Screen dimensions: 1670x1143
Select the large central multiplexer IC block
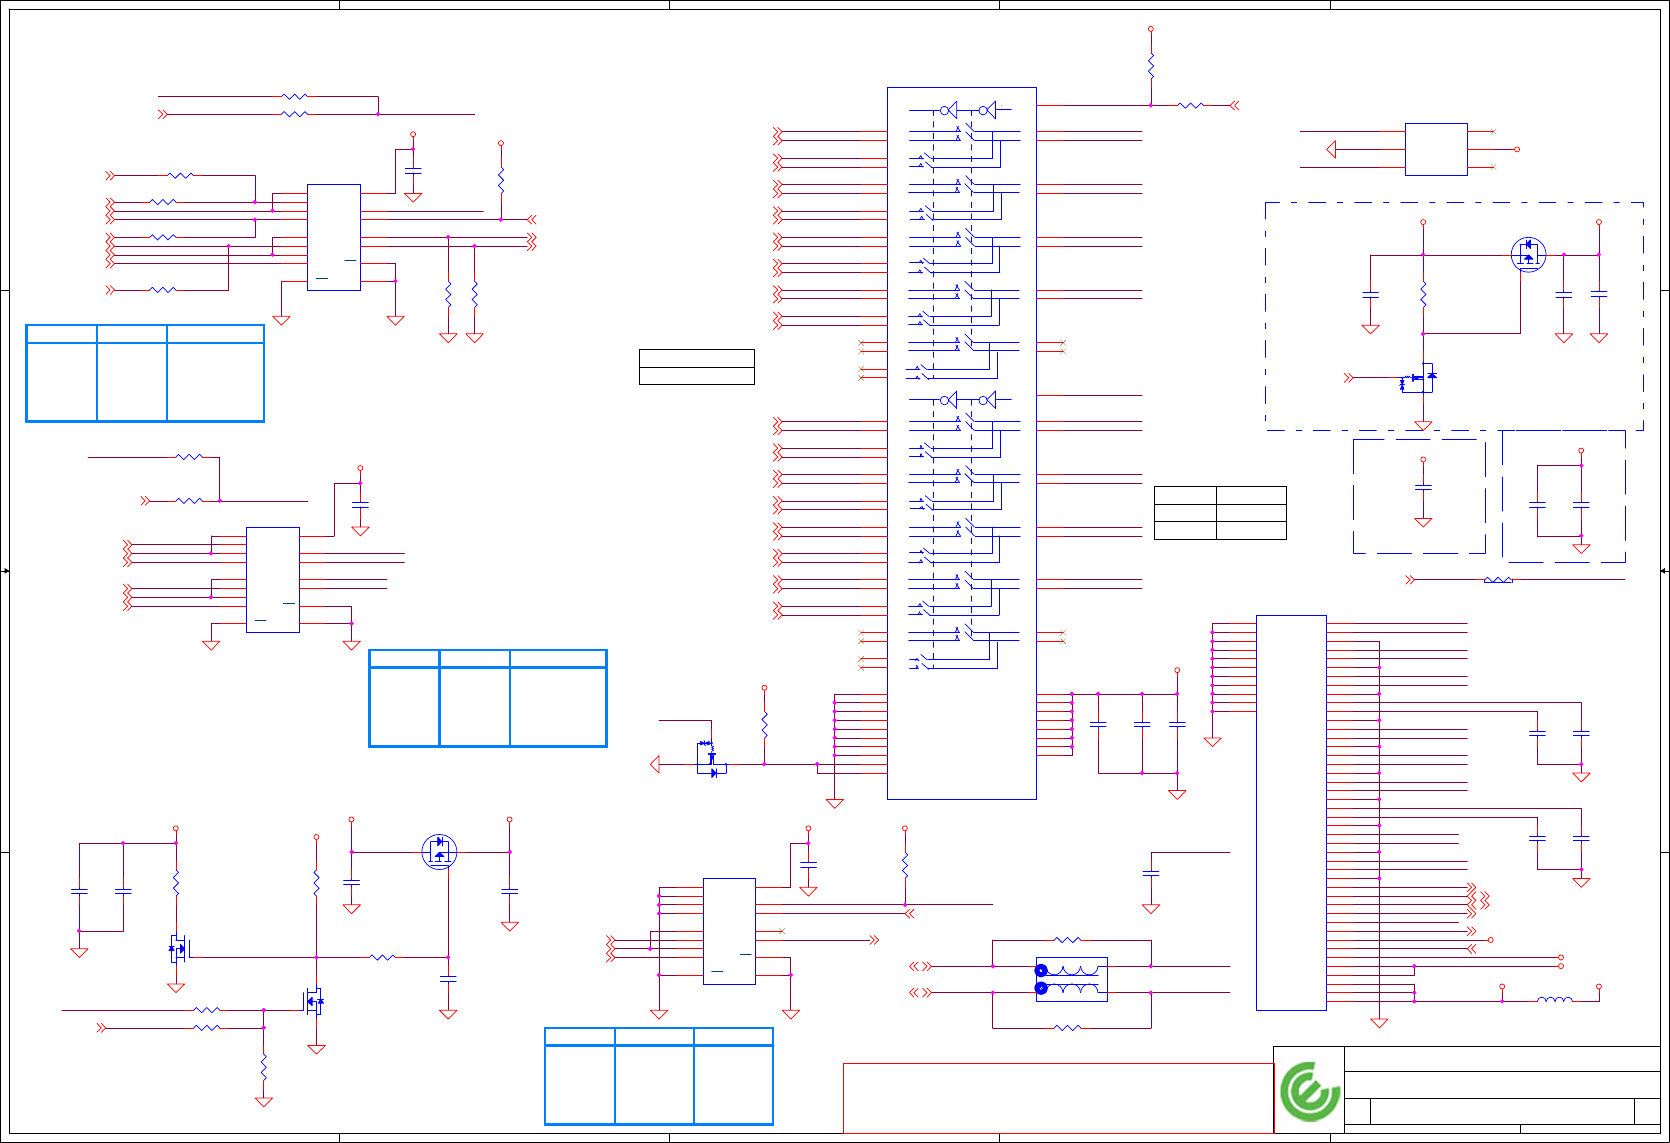(x=962, y=443)
